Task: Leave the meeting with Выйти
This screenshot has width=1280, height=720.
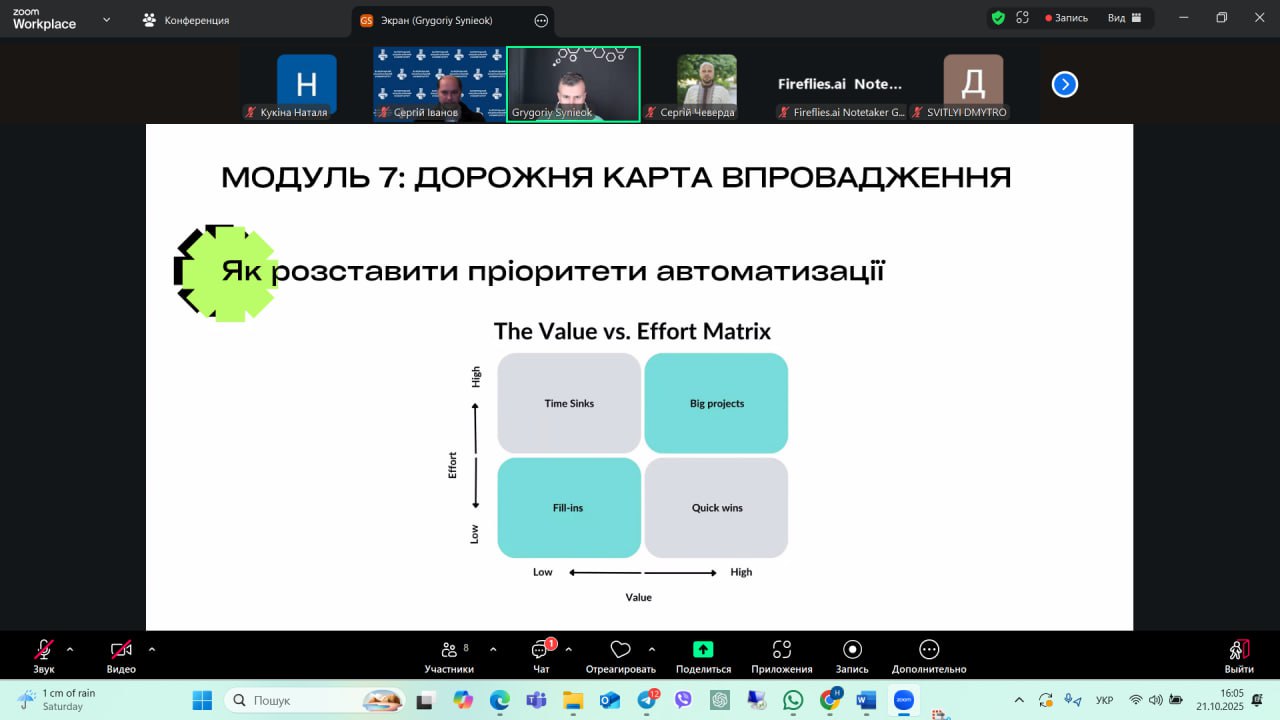Action: (x=1239, y=655)
